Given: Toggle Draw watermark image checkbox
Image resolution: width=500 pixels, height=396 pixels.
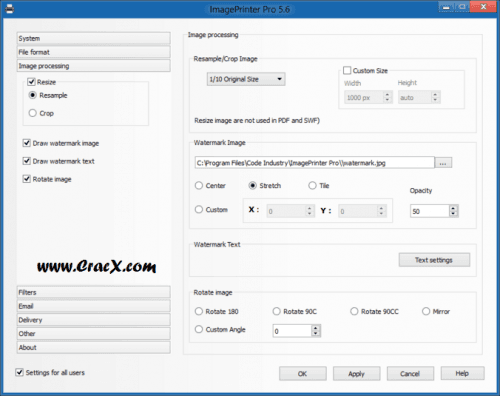Looking at the screenshot, I should click(x=27, y=143).
